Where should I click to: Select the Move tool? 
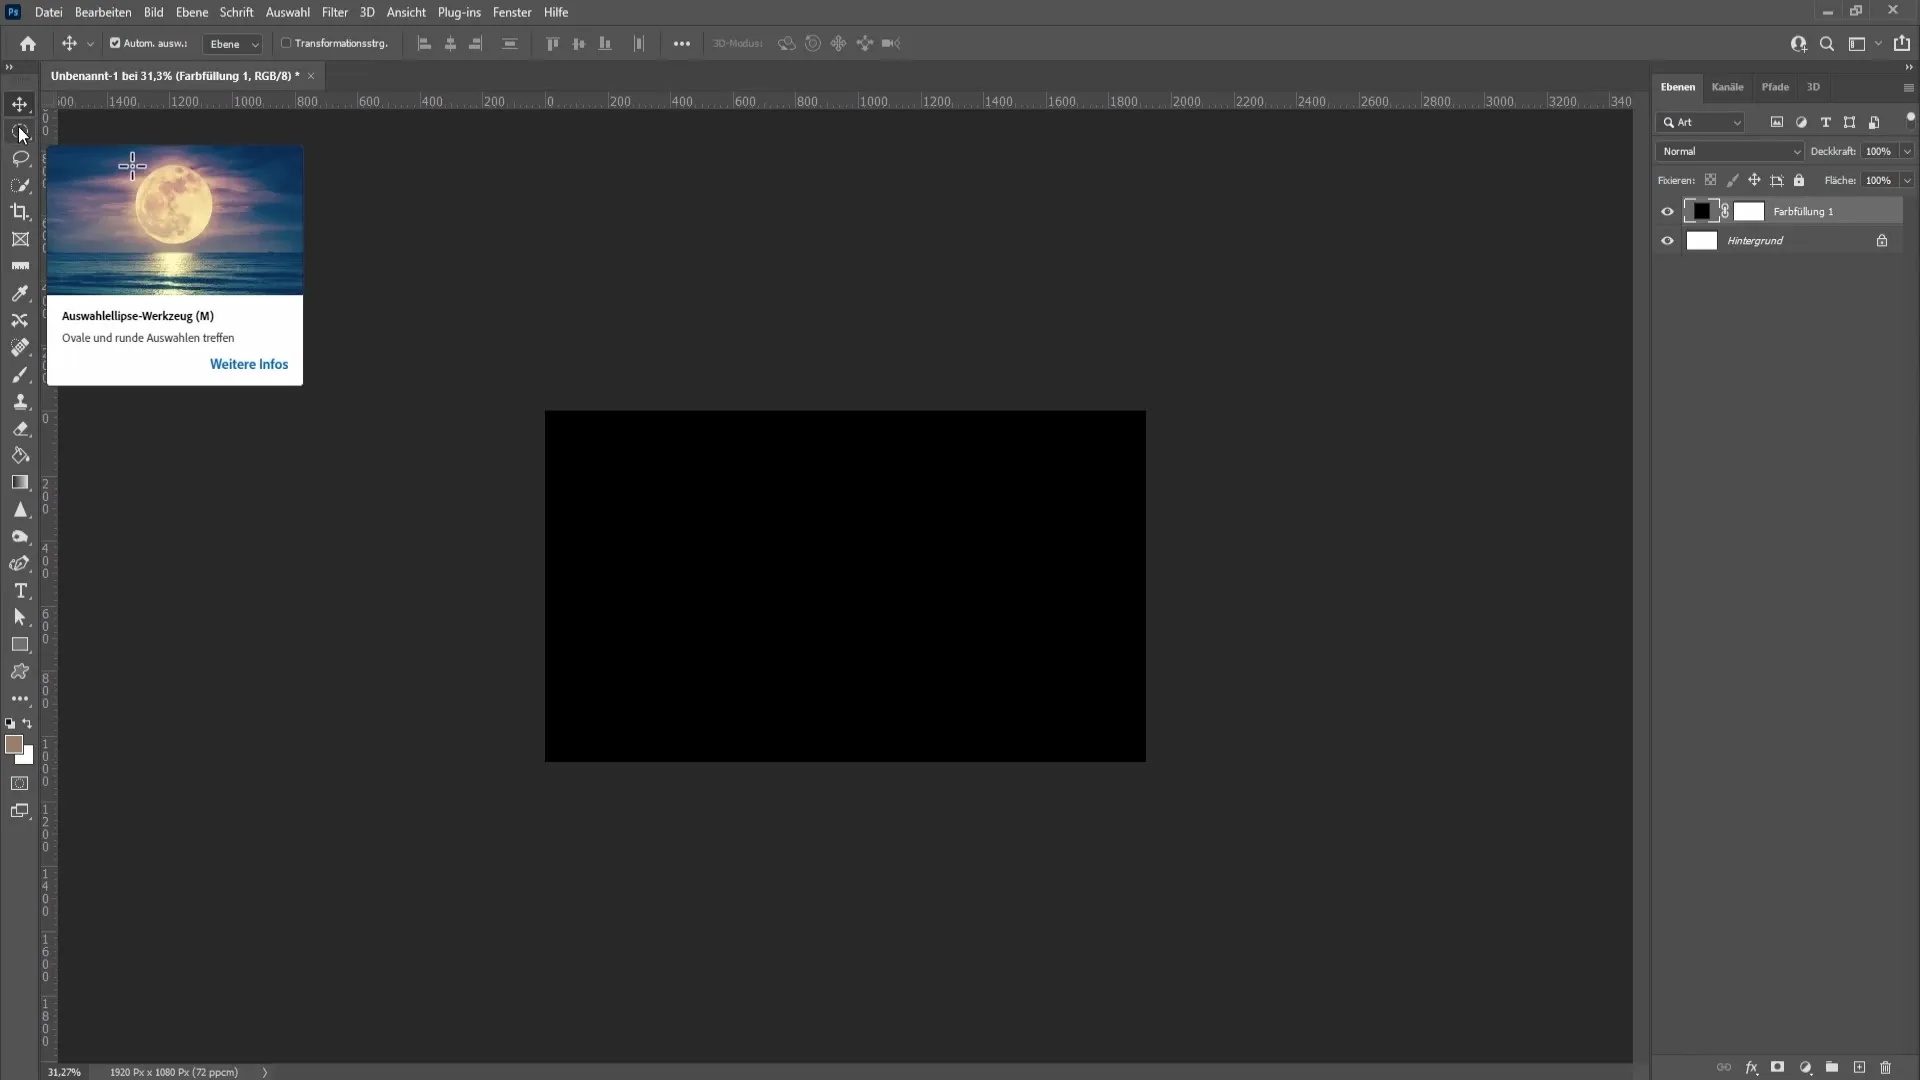(20, 103)
